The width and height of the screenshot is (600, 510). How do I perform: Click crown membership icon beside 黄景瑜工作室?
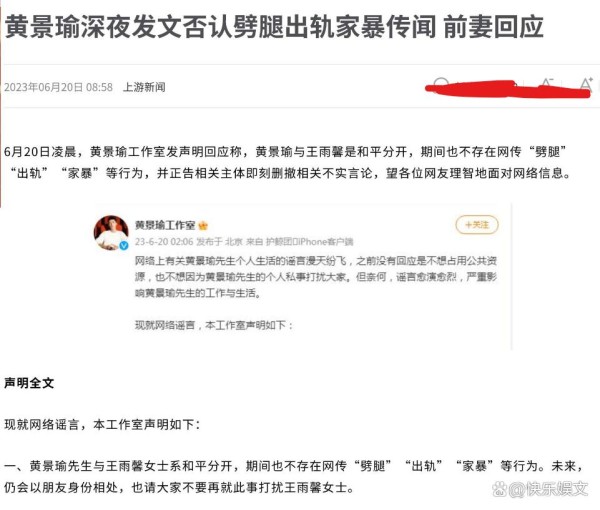[x=203, y=226]
